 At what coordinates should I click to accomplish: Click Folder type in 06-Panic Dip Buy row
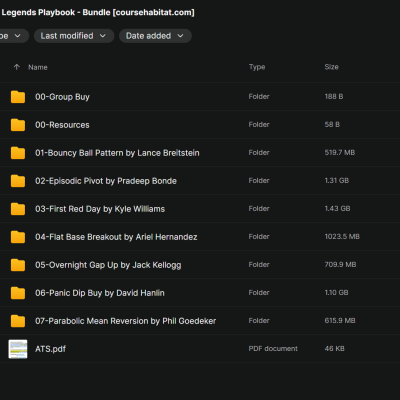[259, 292]
